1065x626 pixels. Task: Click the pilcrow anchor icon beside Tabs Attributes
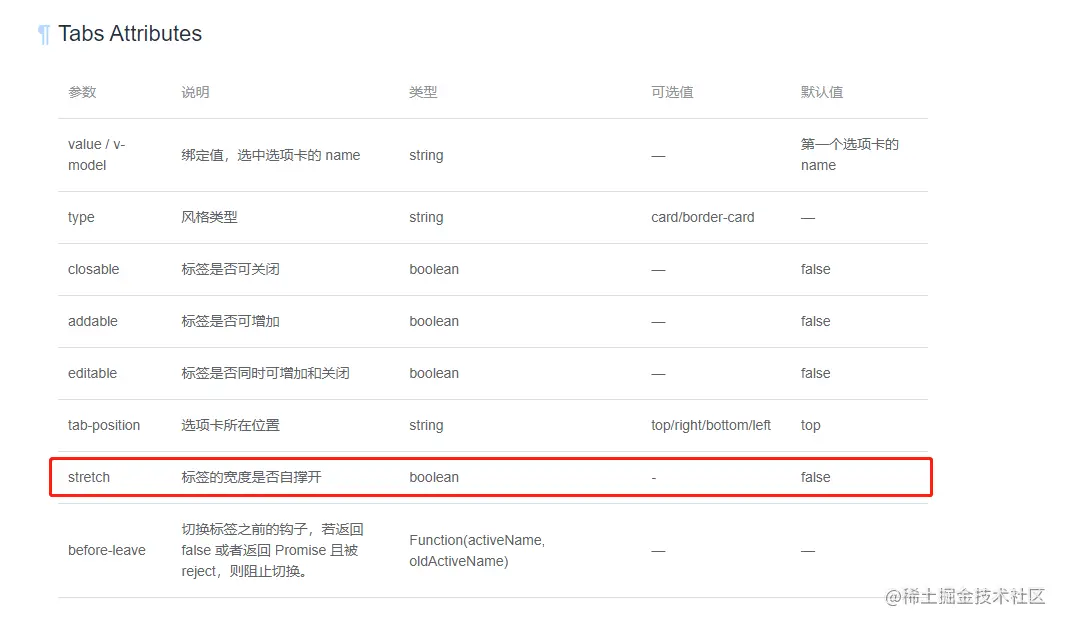point(42,33)
